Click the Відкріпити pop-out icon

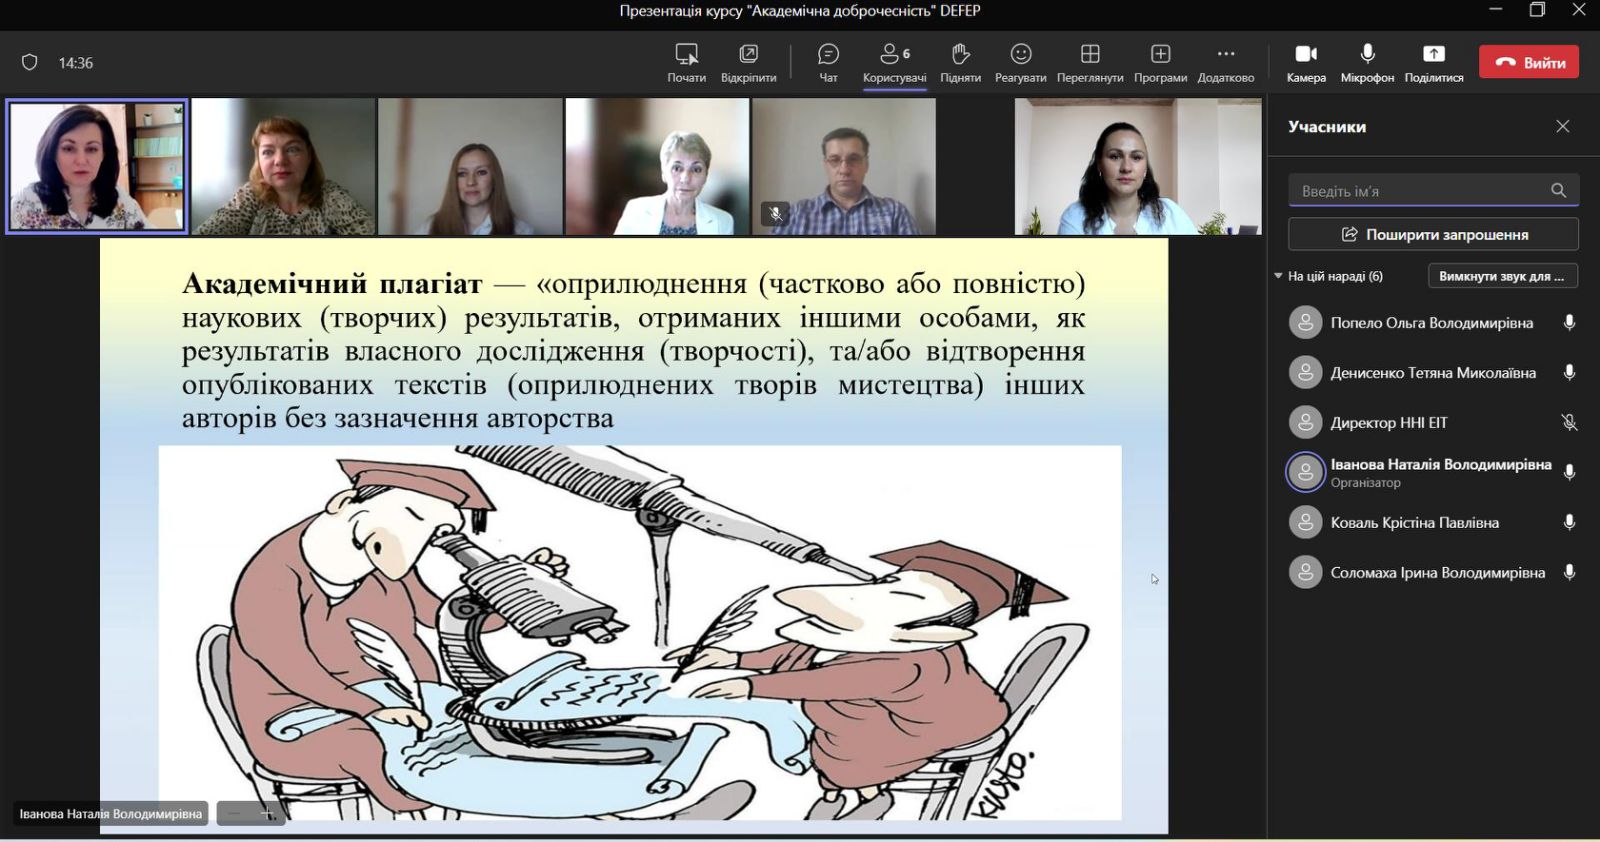pos(748,62)
